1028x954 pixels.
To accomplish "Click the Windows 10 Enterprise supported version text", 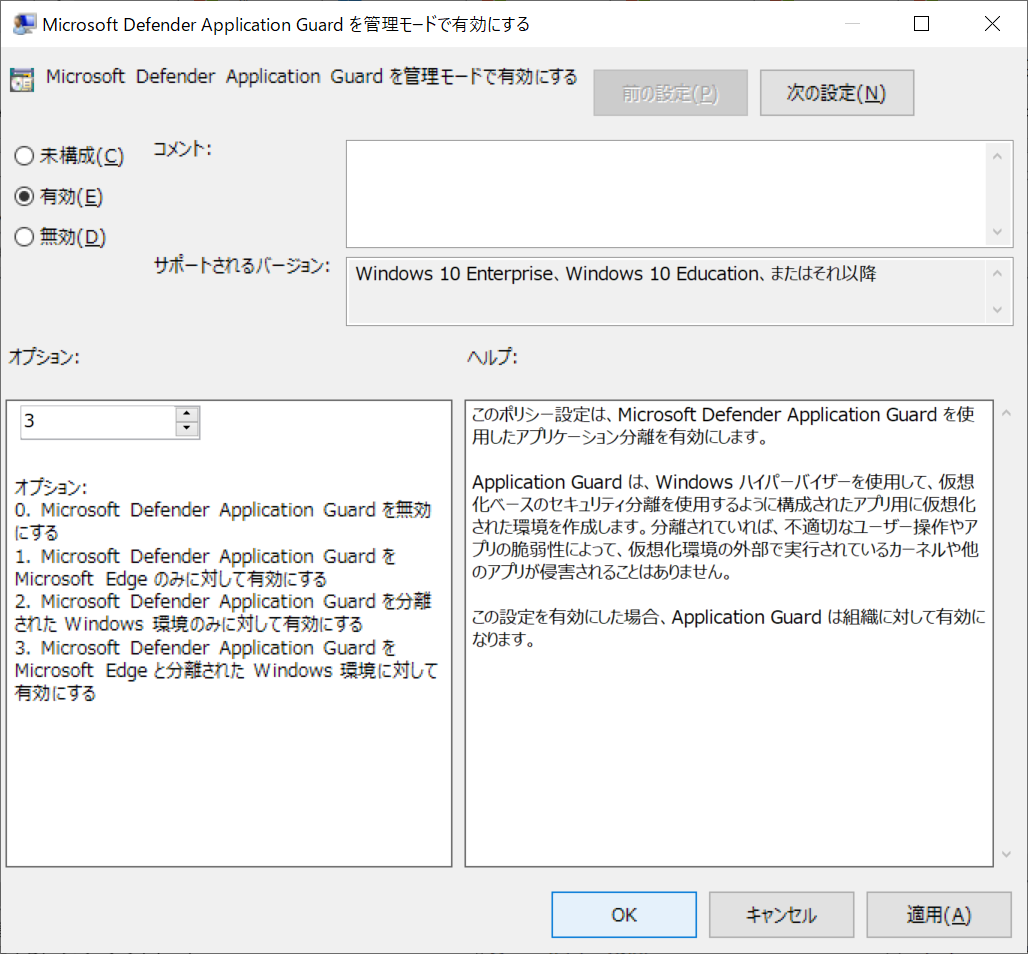I will click(616, 273).
